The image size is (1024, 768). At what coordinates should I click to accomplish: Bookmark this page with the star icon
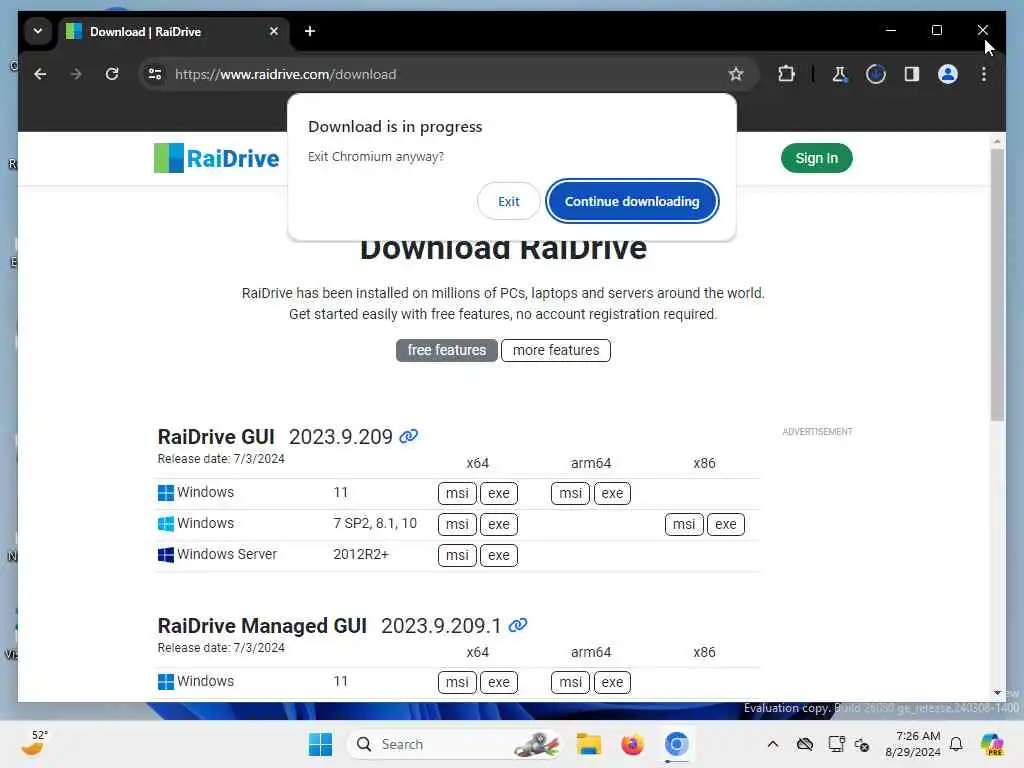pos(736,74)
